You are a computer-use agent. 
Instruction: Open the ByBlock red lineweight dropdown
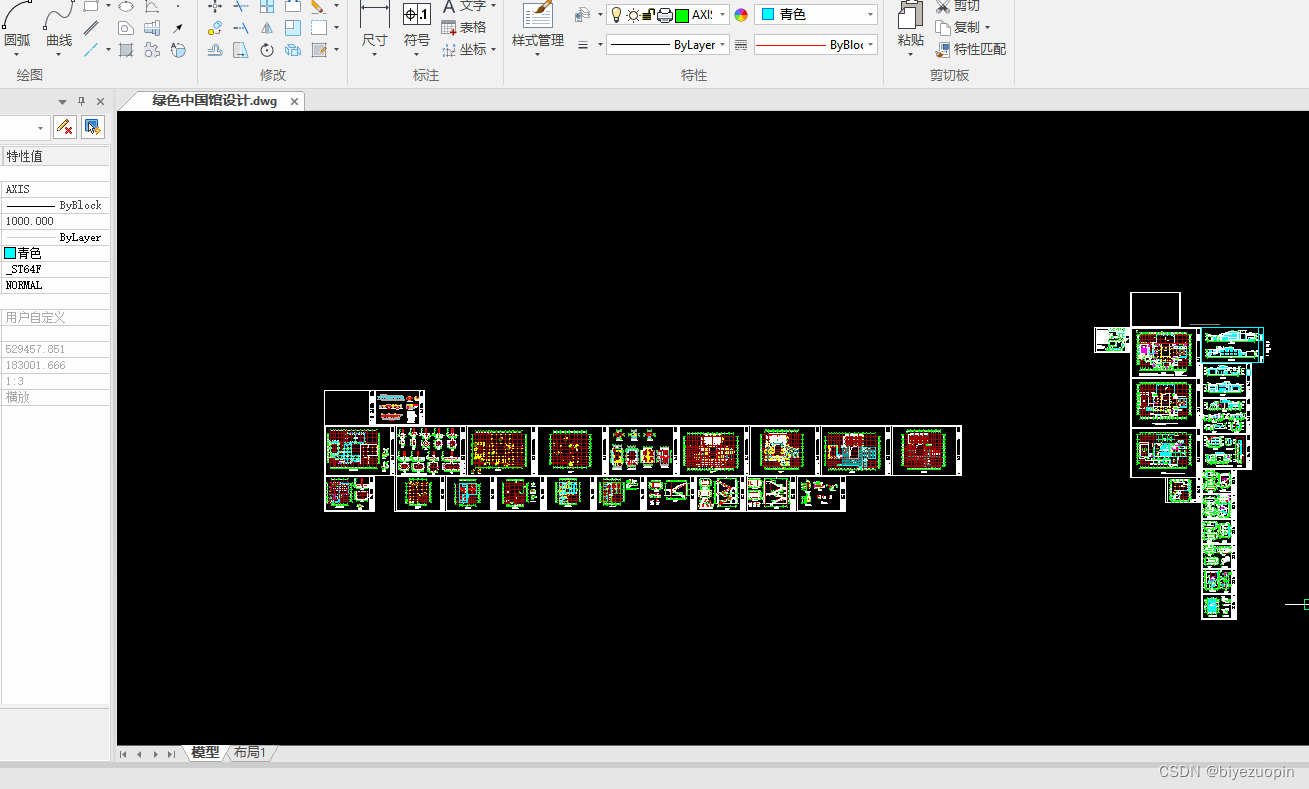pos(871,45)
